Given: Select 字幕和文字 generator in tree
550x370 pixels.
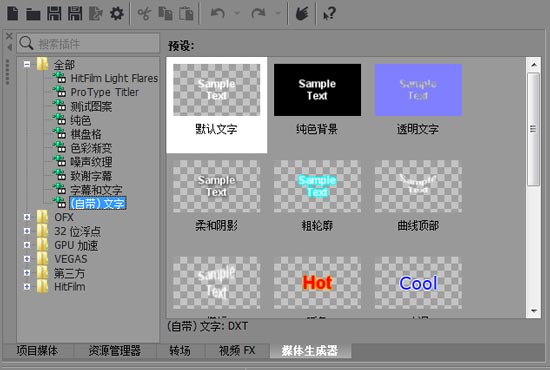Looking at the screenshot, I should coord(96,190).
